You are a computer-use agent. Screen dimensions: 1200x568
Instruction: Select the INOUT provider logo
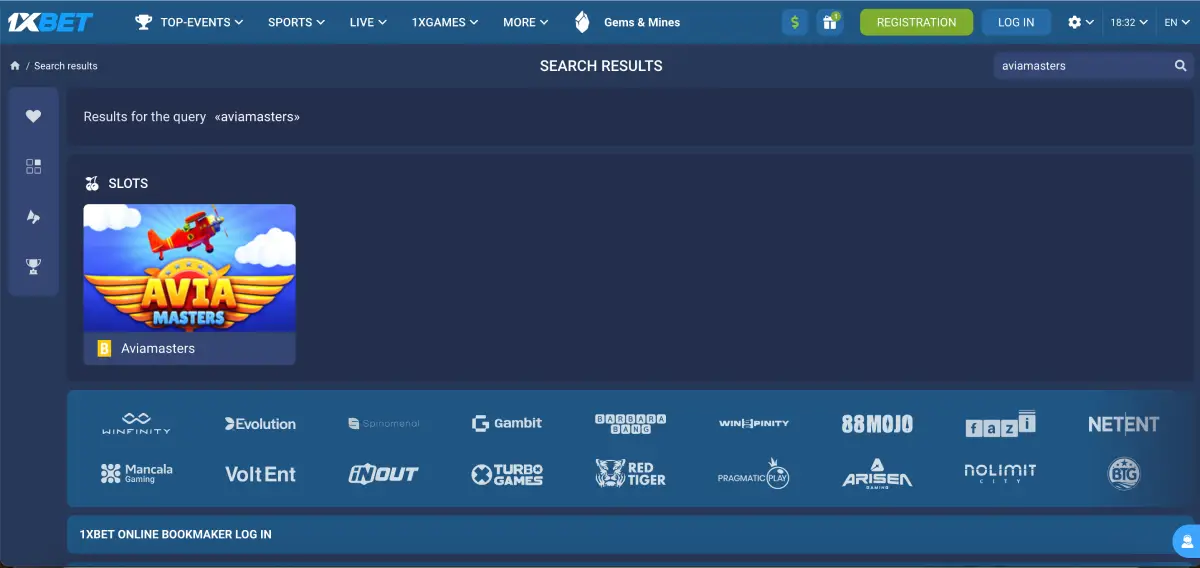coord(383,474)
